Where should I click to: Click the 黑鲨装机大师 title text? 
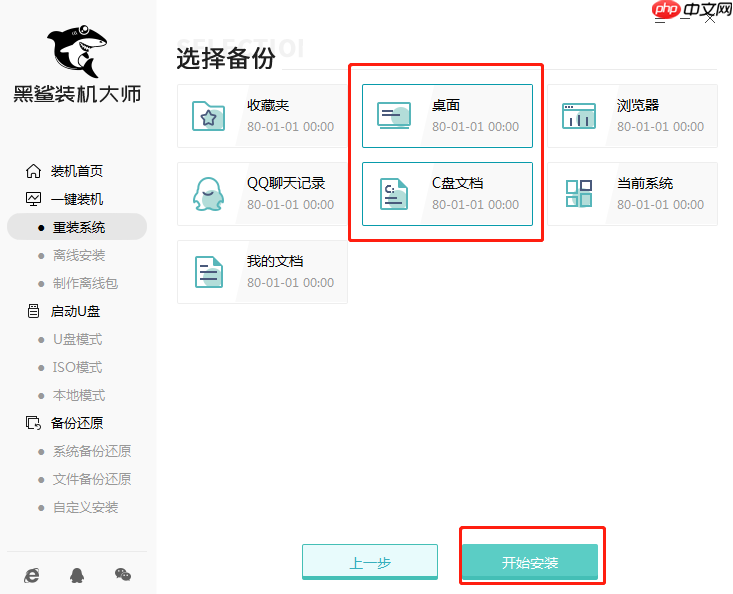pos(77,94)
